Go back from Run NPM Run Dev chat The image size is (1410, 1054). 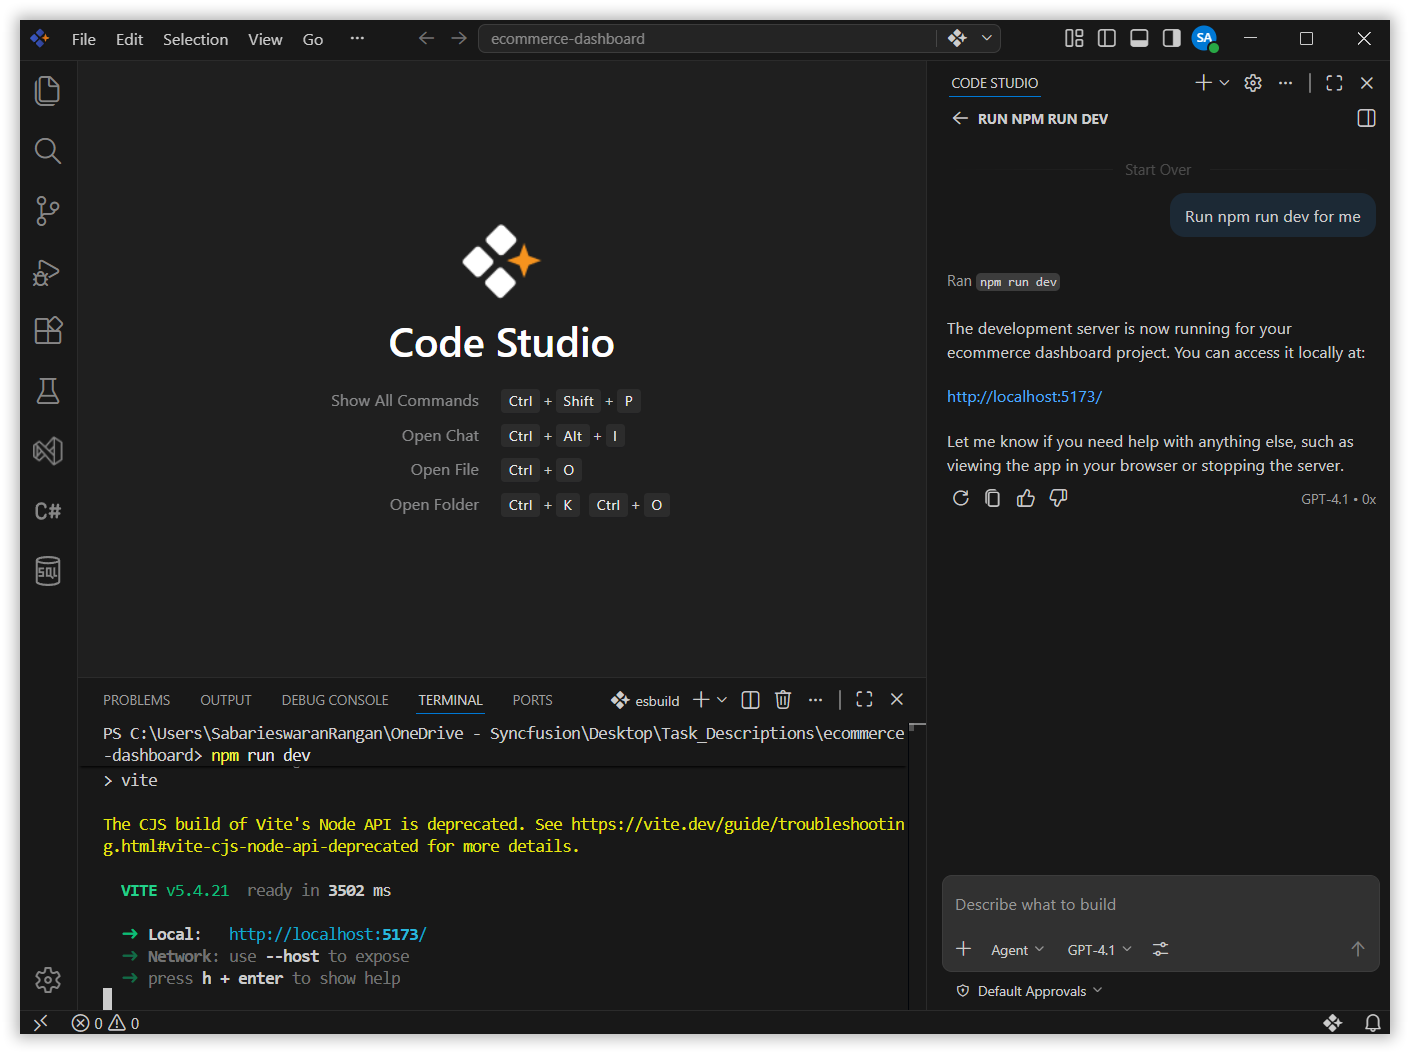[x=960, y=118]
